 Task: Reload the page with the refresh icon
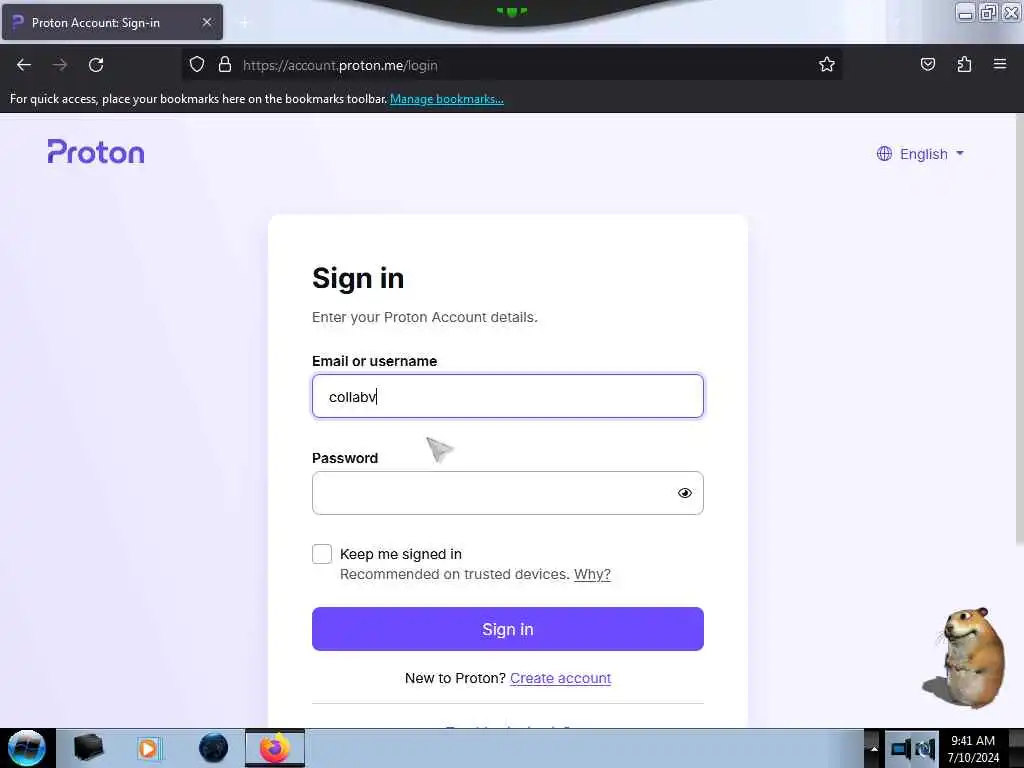click(96, 65)
